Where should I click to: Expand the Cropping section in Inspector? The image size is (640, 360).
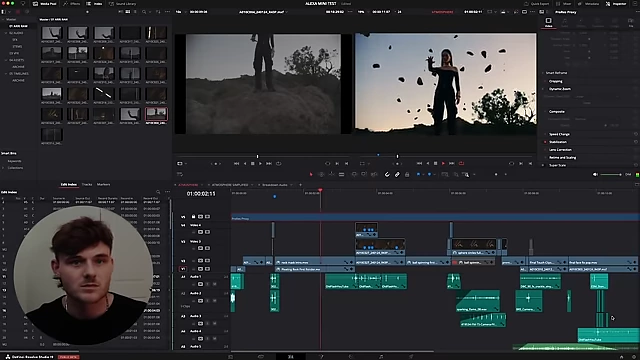click(556, 81)
